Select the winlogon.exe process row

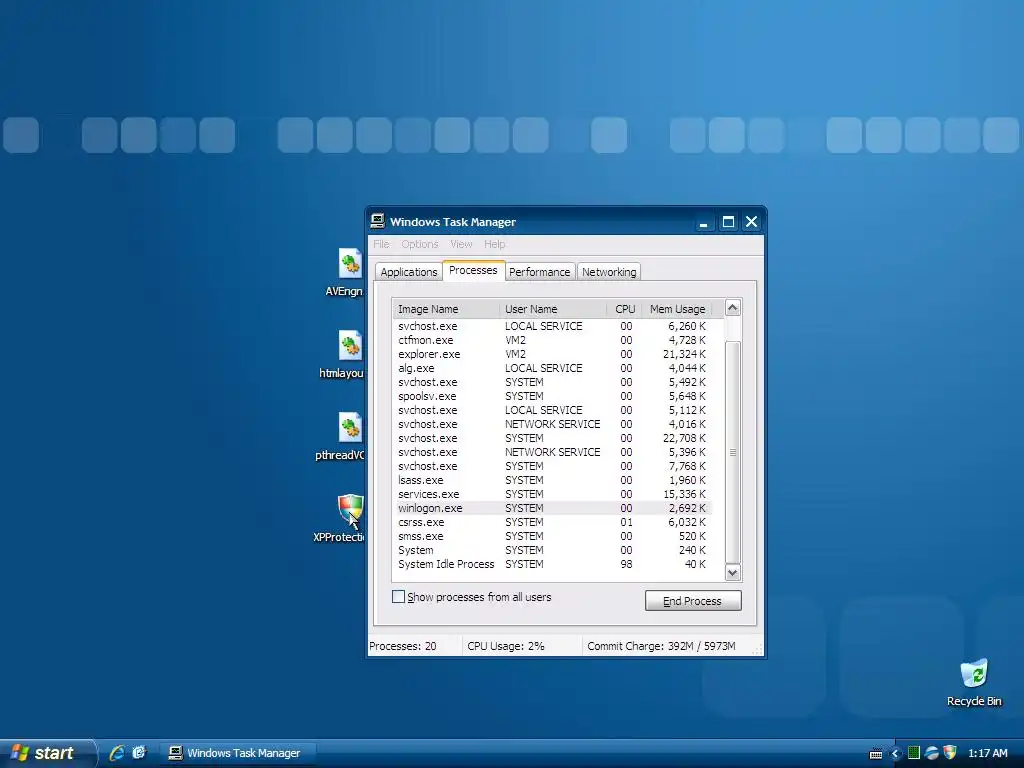pyautogui.click(x=552, y=508)
